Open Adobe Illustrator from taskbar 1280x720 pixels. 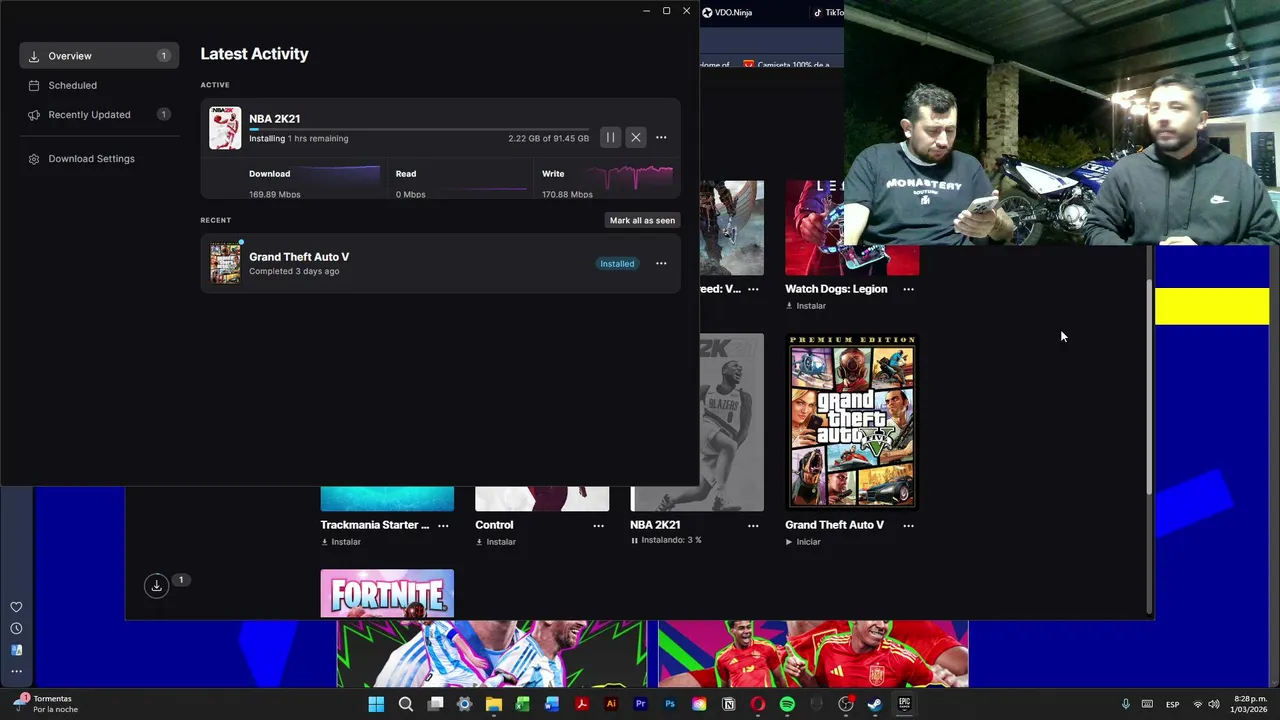click(x=611, y=704)
